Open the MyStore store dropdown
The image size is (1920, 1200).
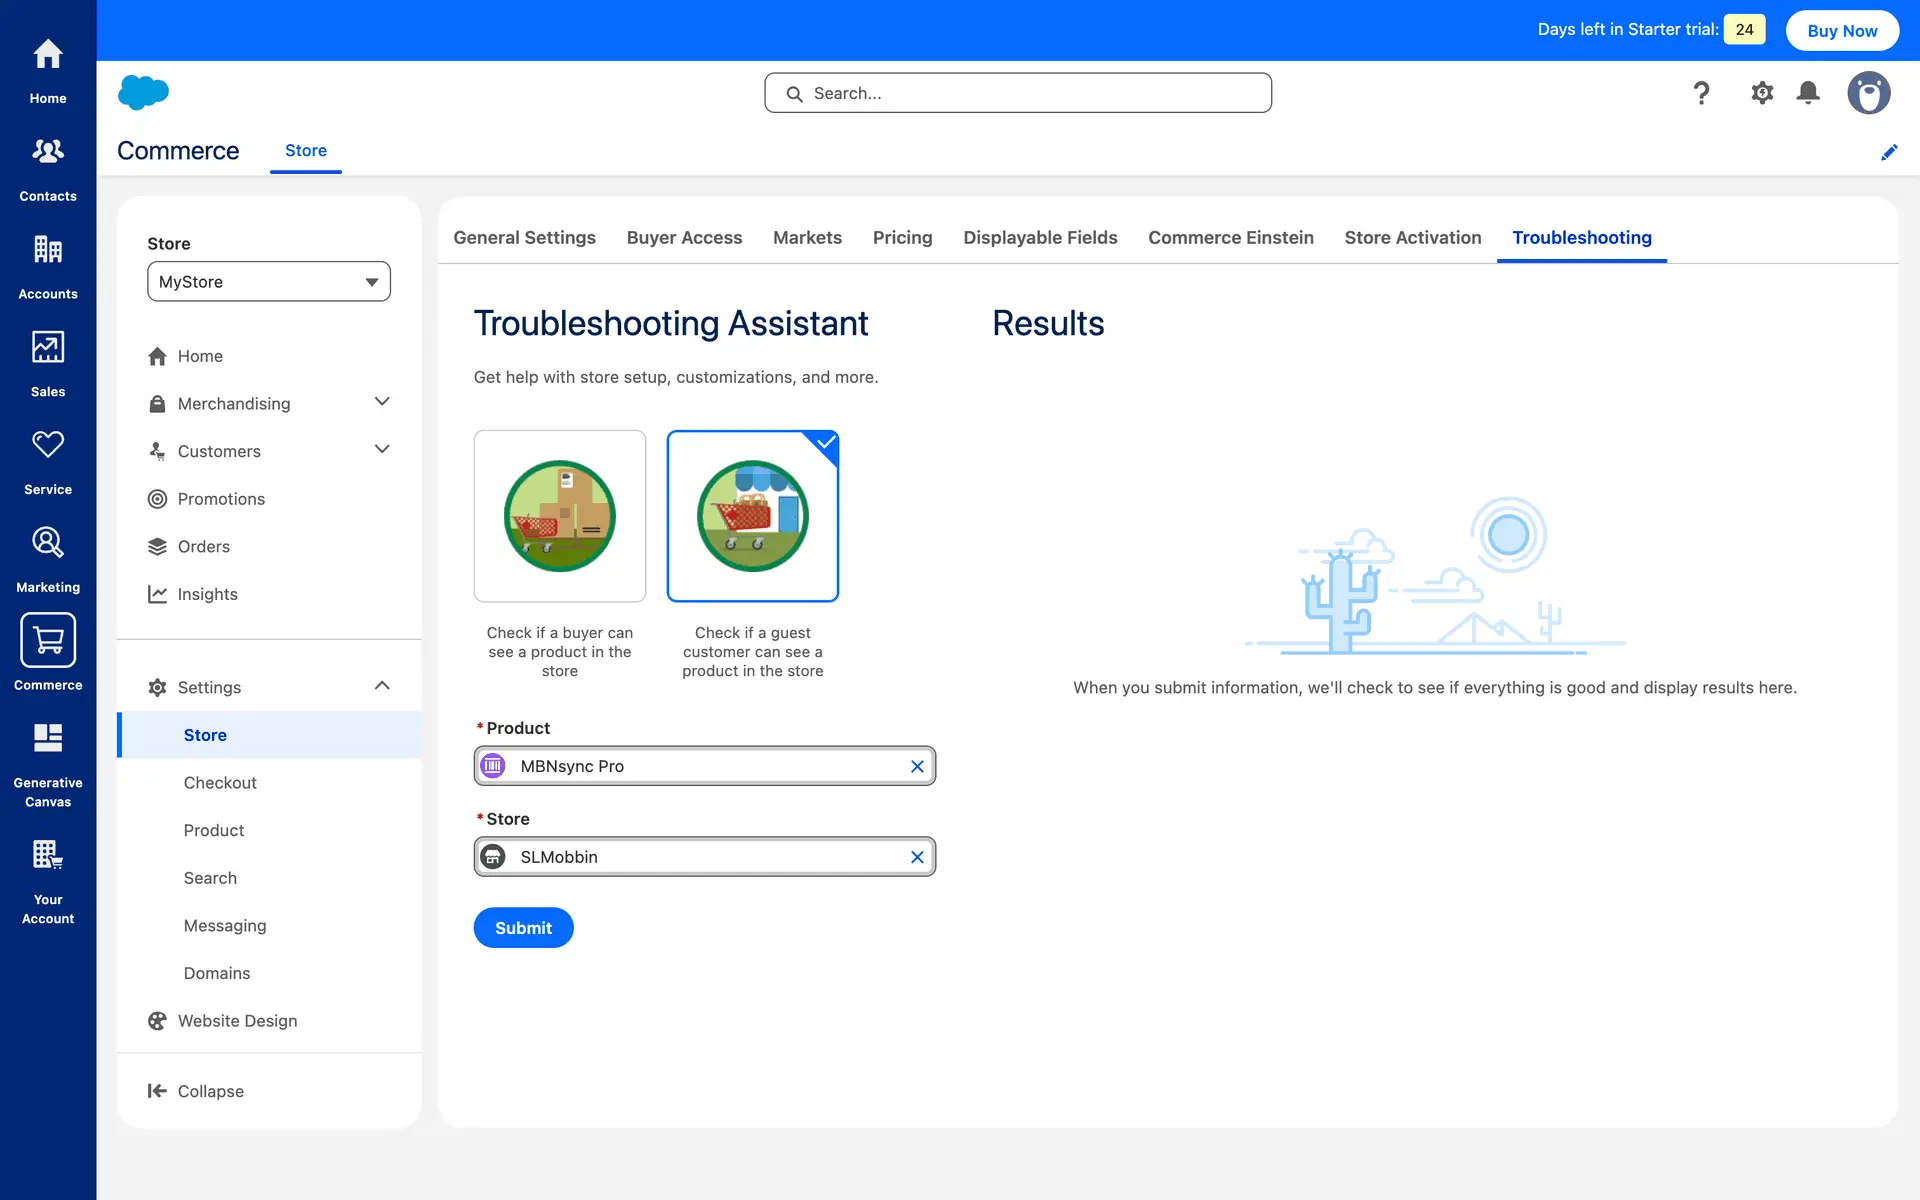click(x=269, y=282)
